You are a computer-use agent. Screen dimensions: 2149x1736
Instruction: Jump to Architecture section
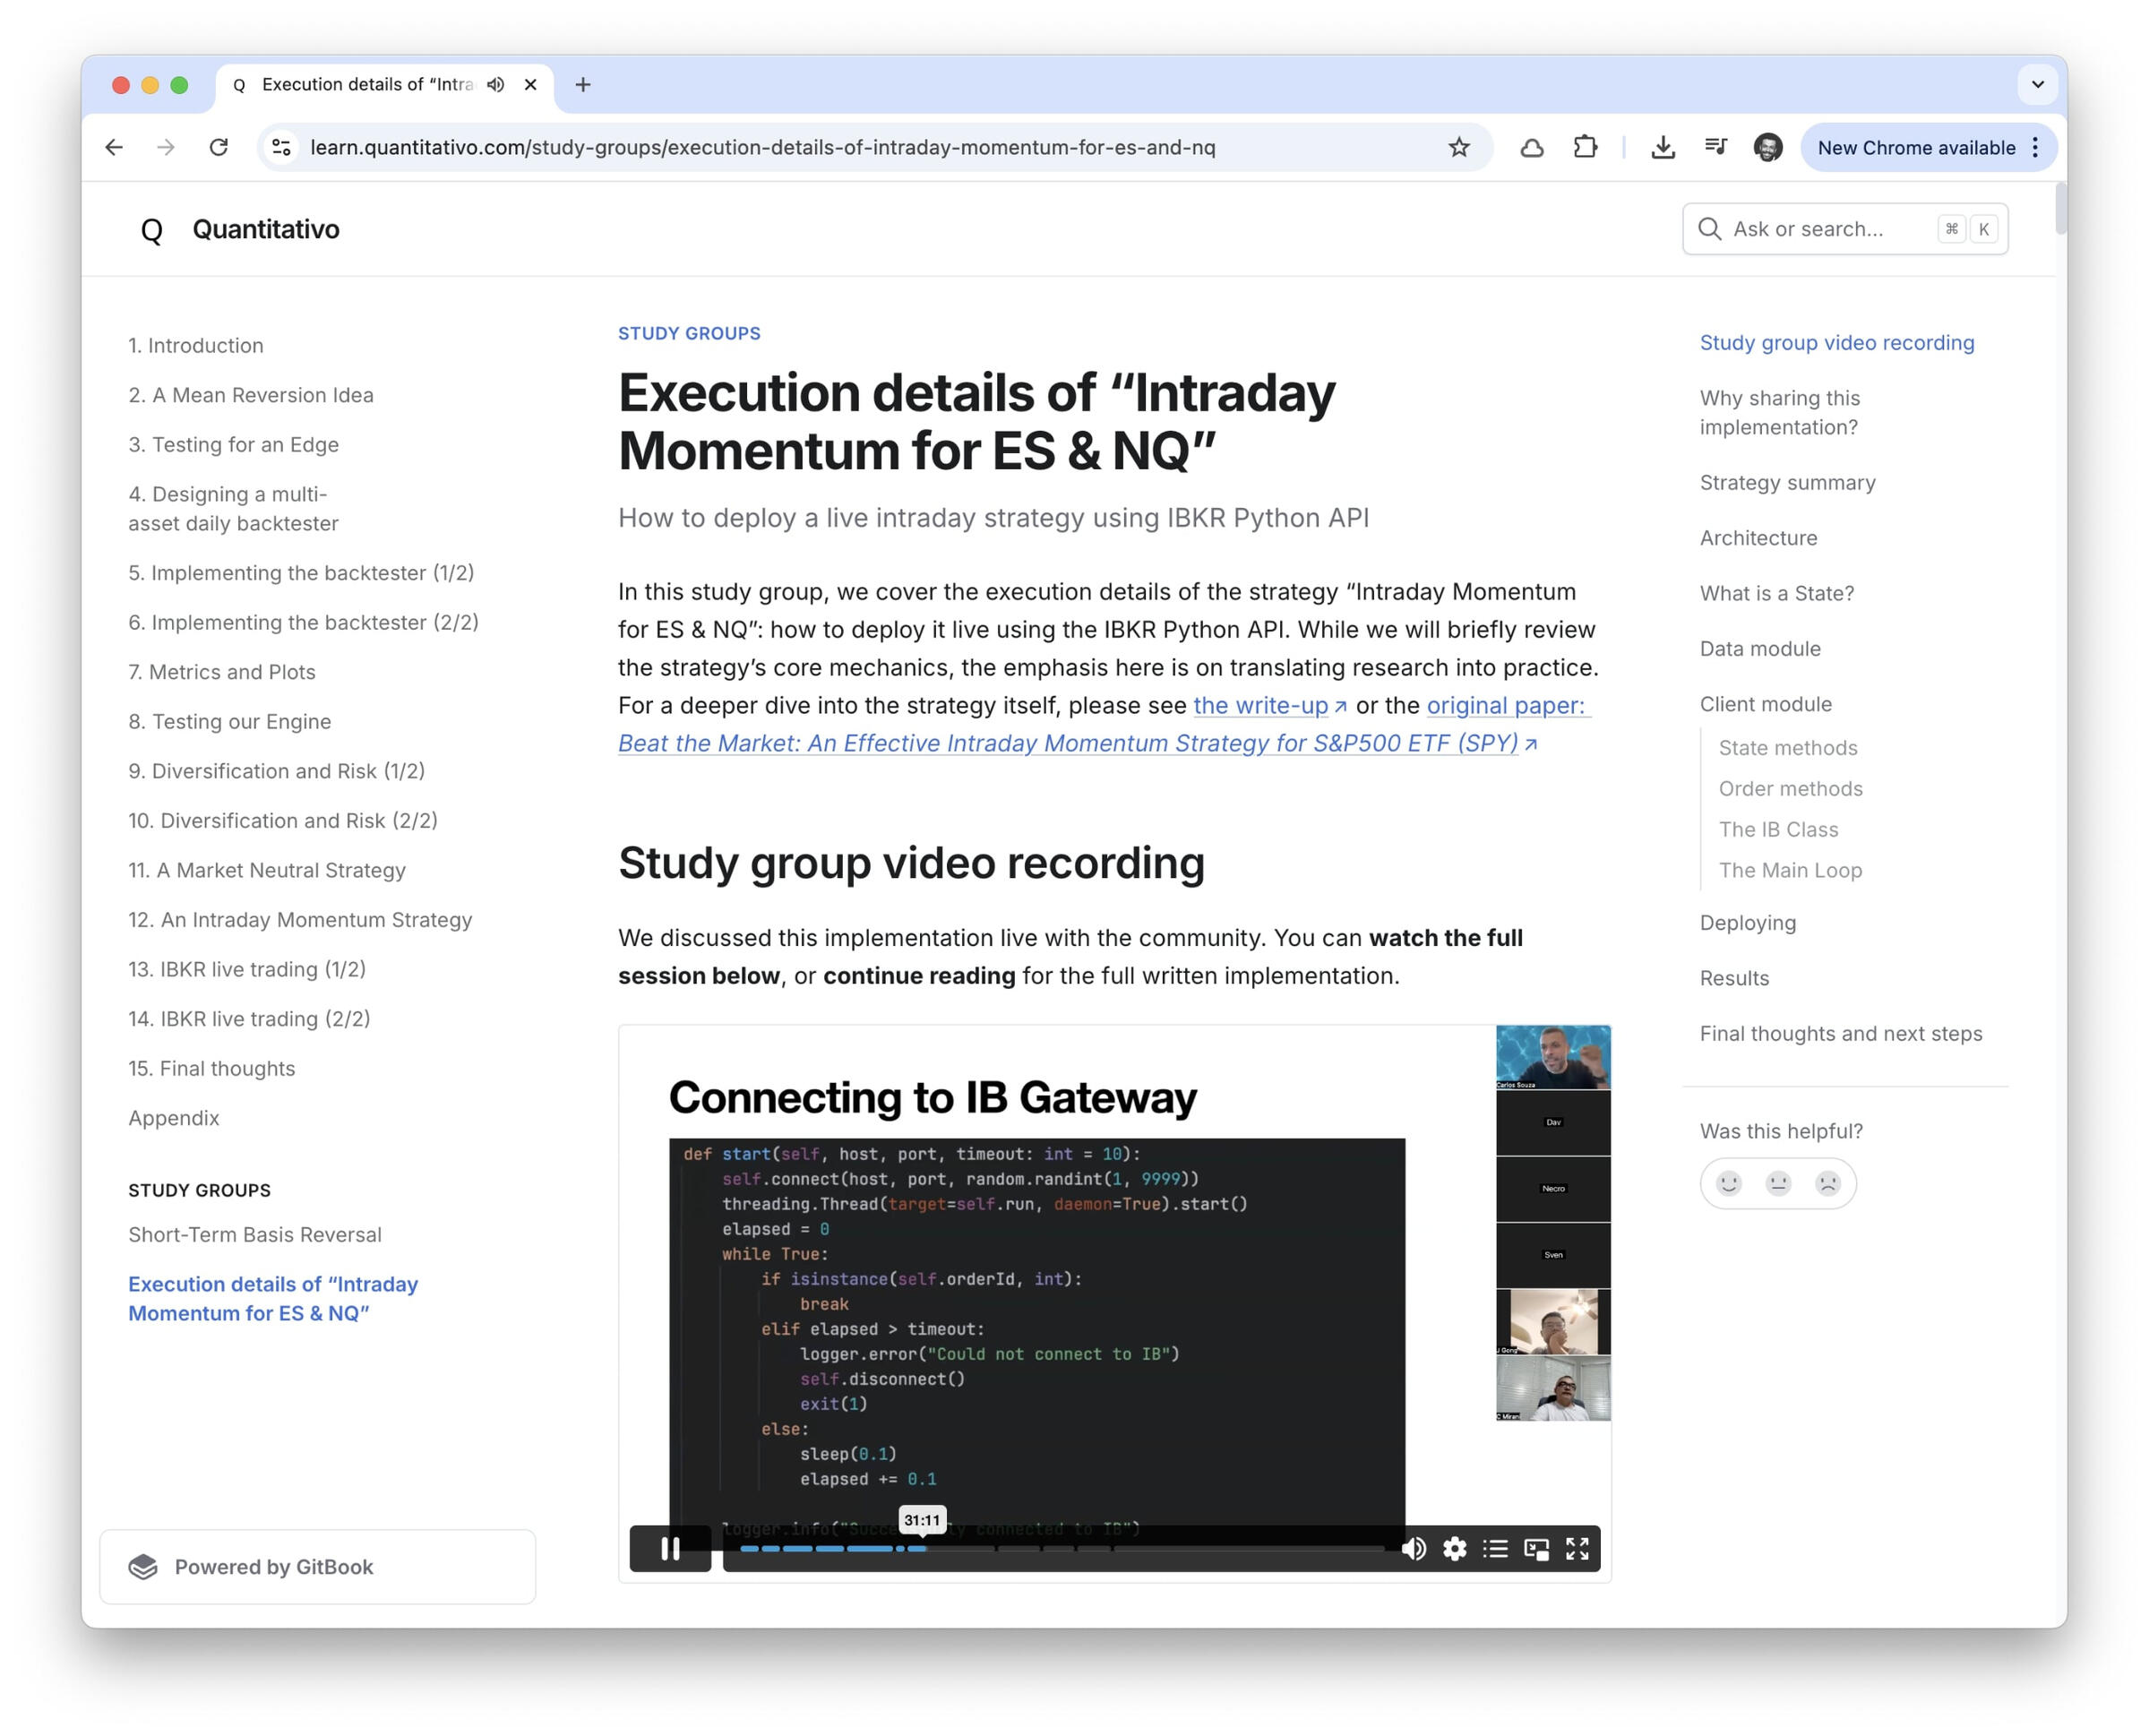pos(1758,538)
